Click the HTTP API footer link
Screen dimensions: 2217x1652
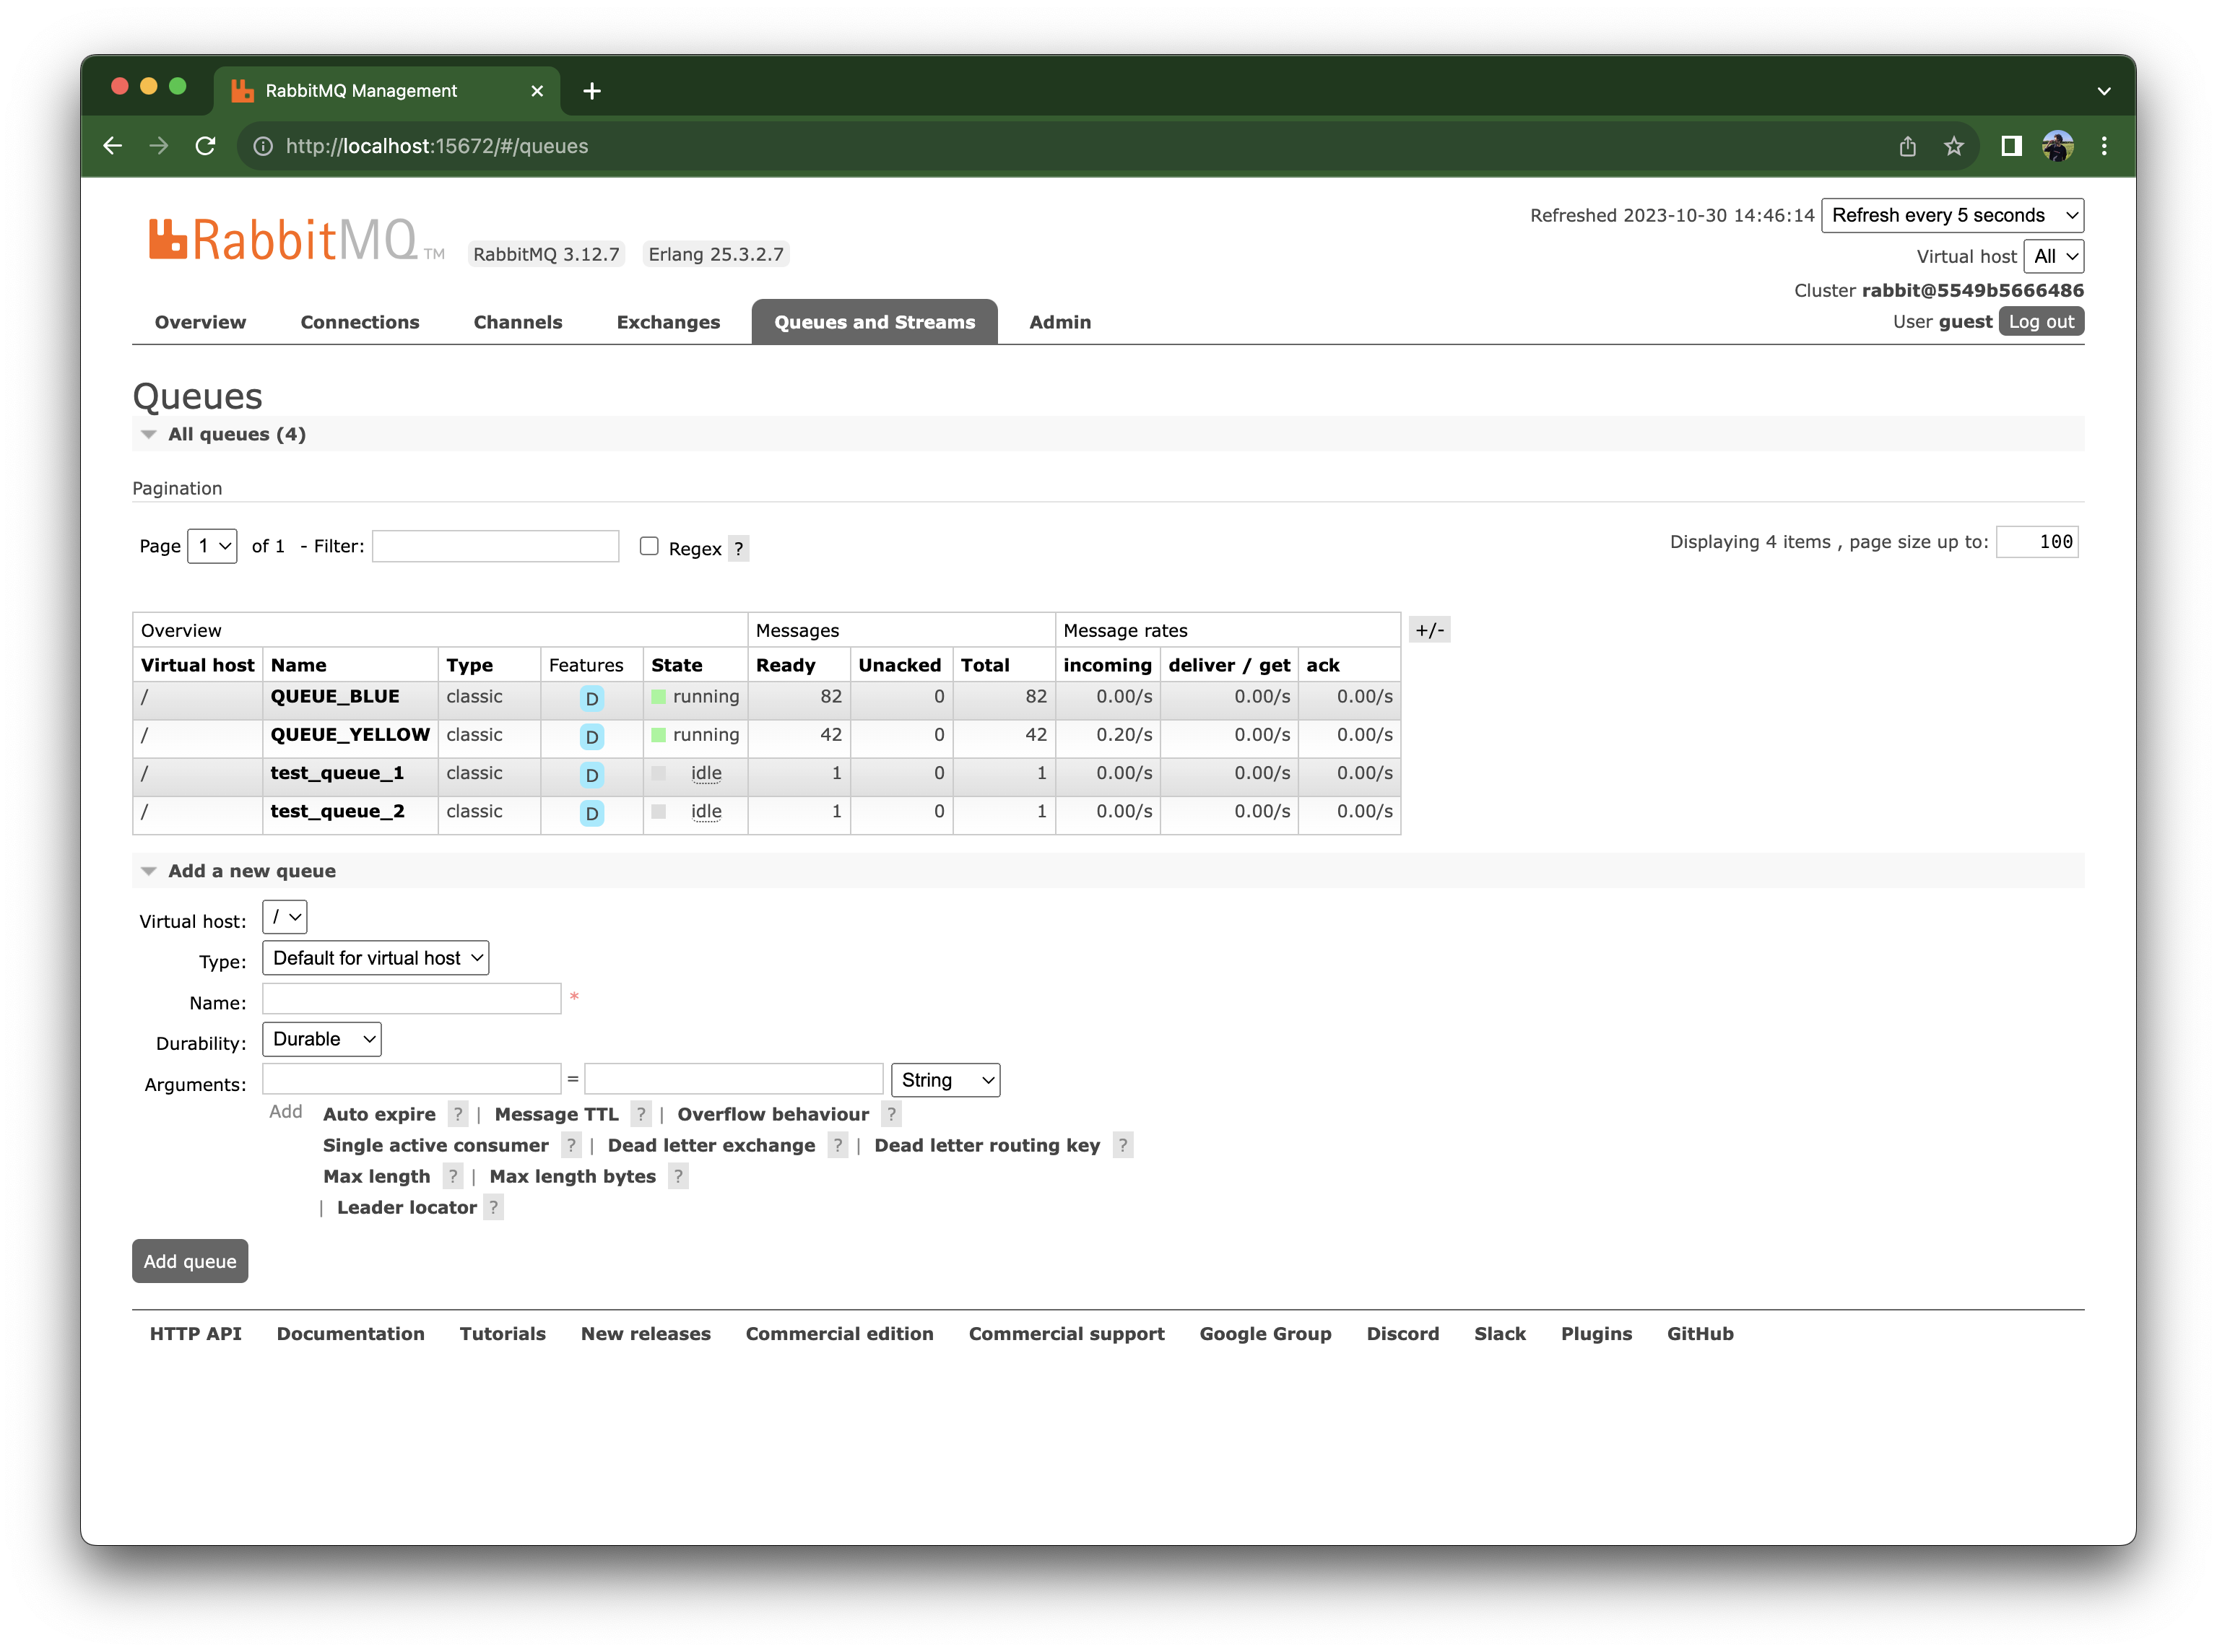[196, 1334]
